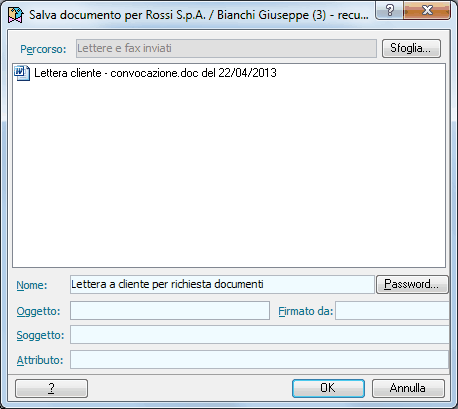Click the Percorso field showing Lettere e fax inviati

coord(226,49)
